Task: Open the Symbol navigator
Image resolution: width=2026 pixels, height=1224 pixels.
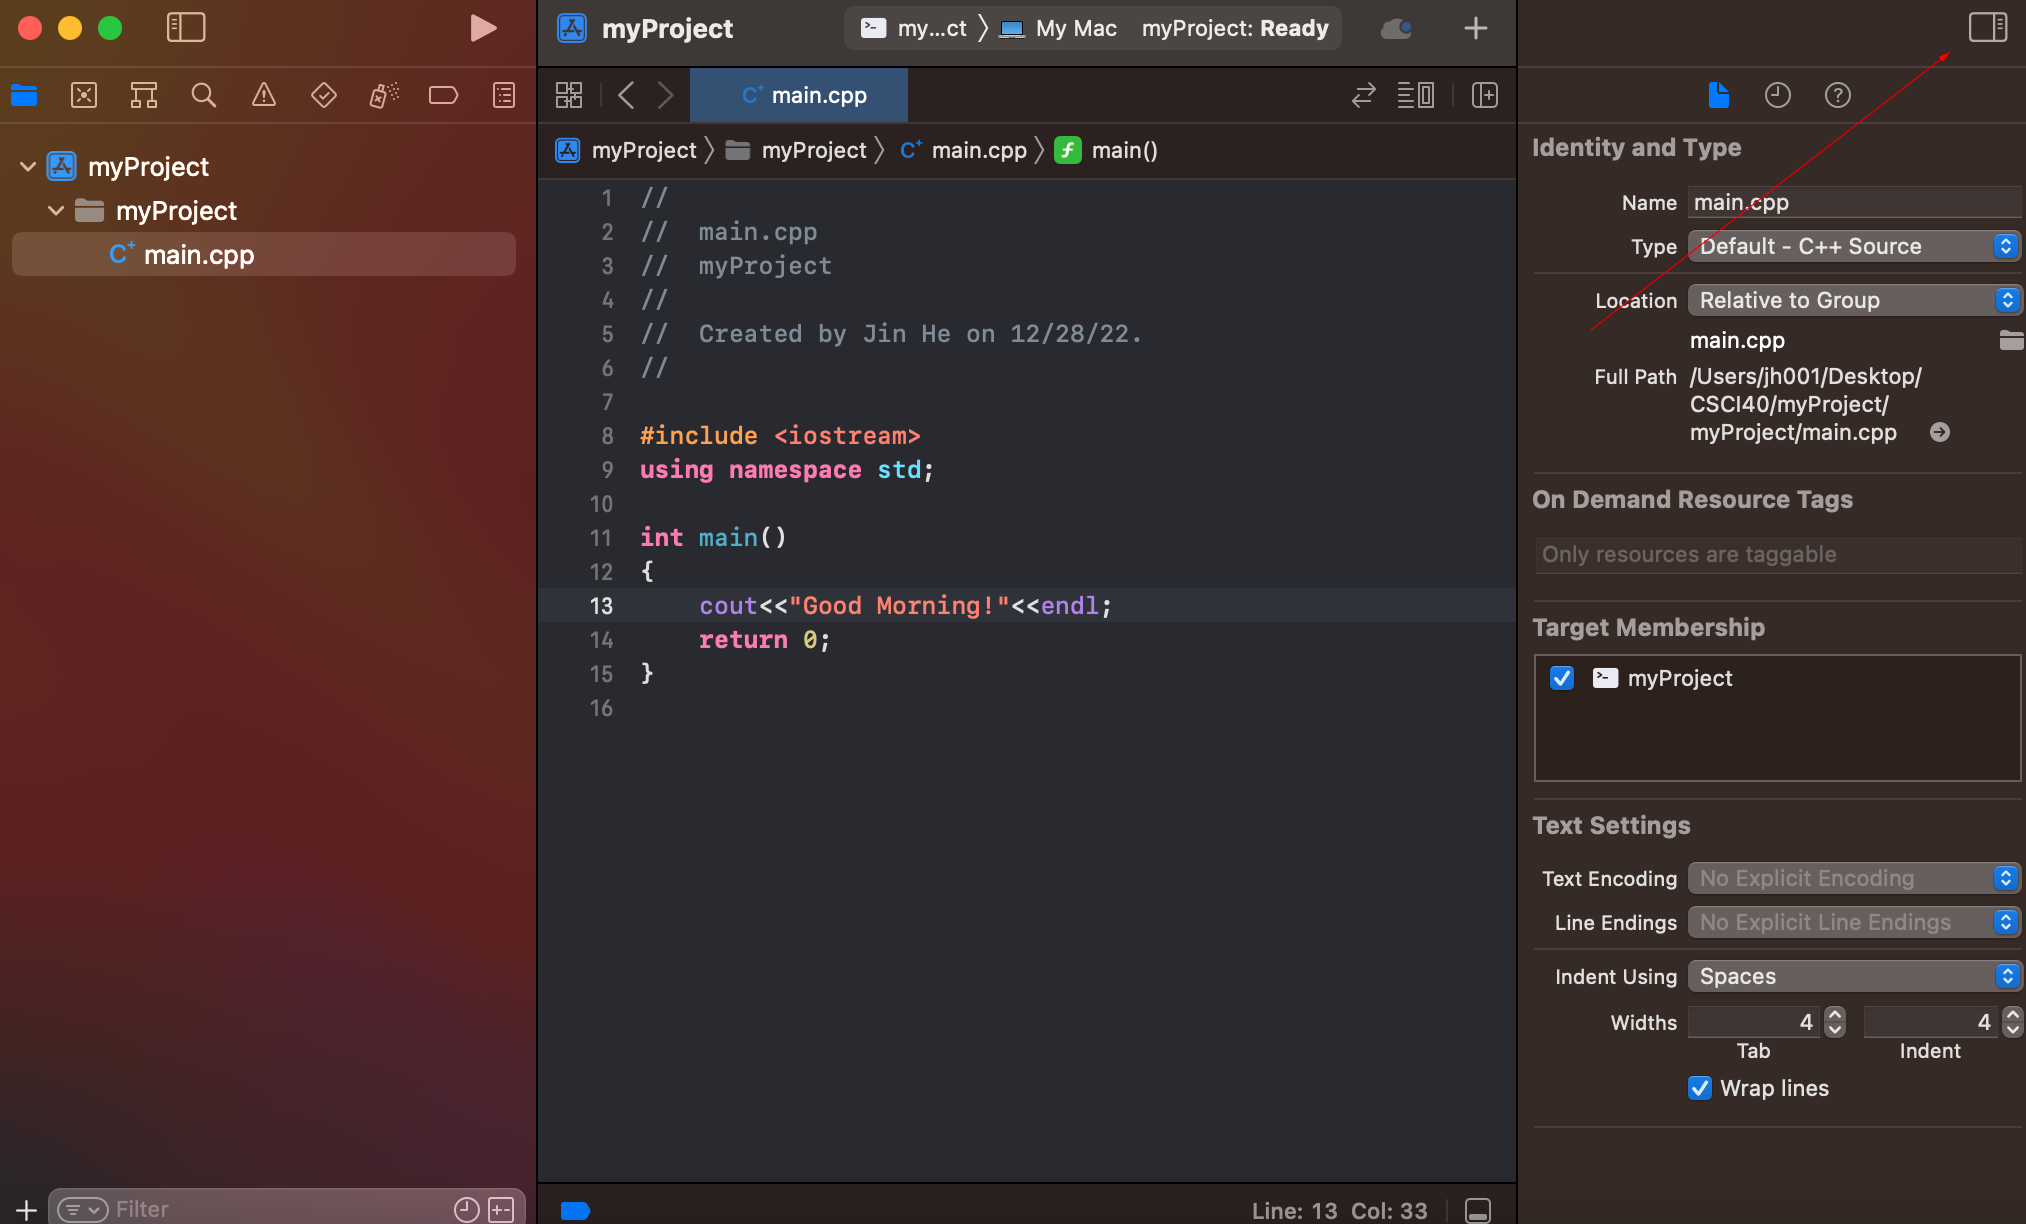Action: (144, 95)
